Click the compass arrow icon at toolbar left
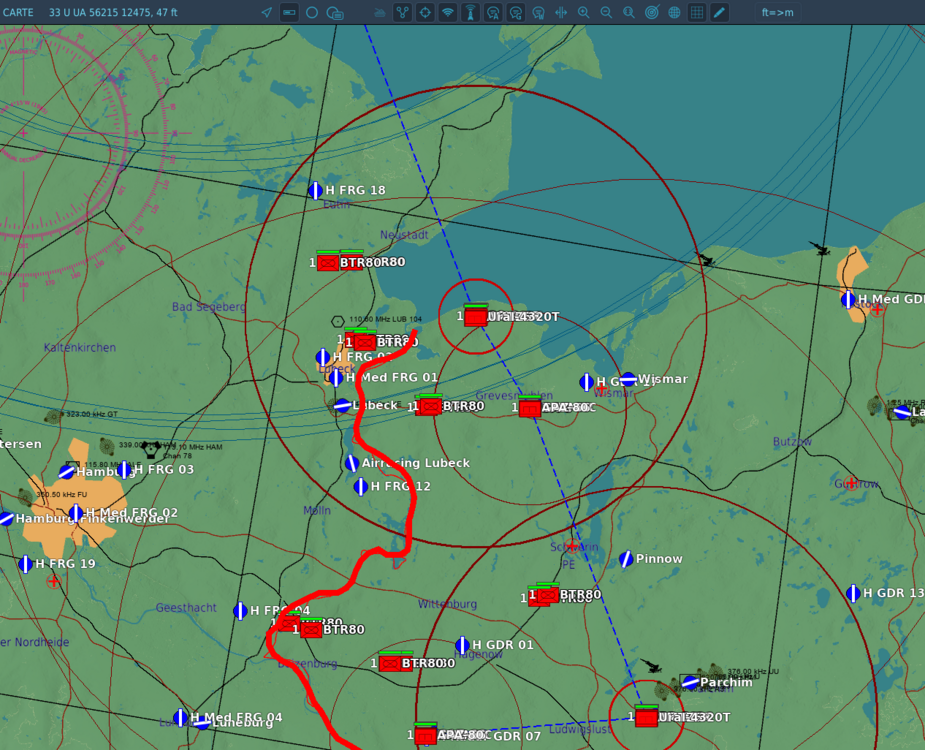The width and height of the screenshot is (925, 750). (265, 12)
